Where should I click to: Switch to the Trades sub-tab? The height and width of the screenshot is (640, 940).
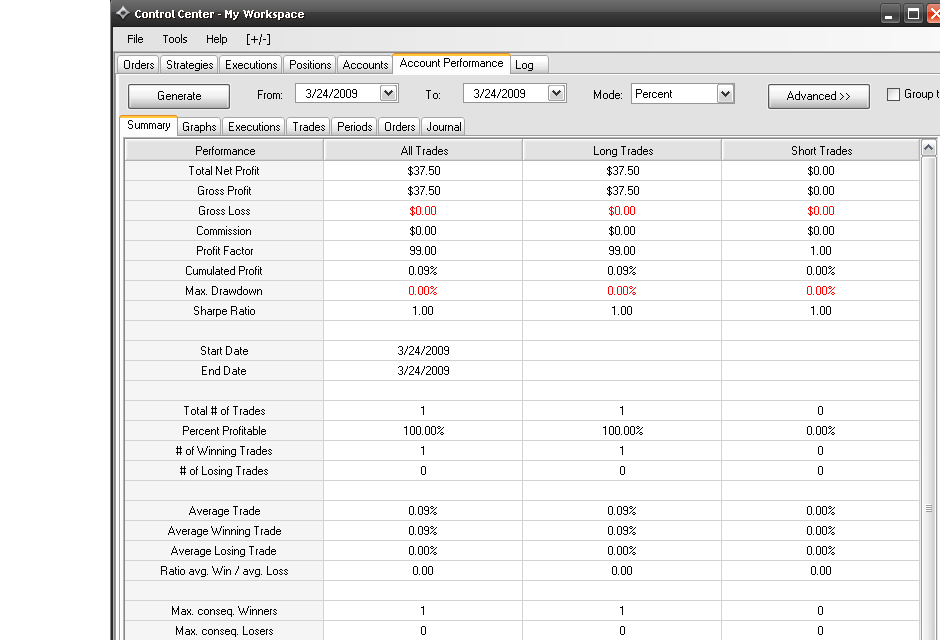coord(309,126)
